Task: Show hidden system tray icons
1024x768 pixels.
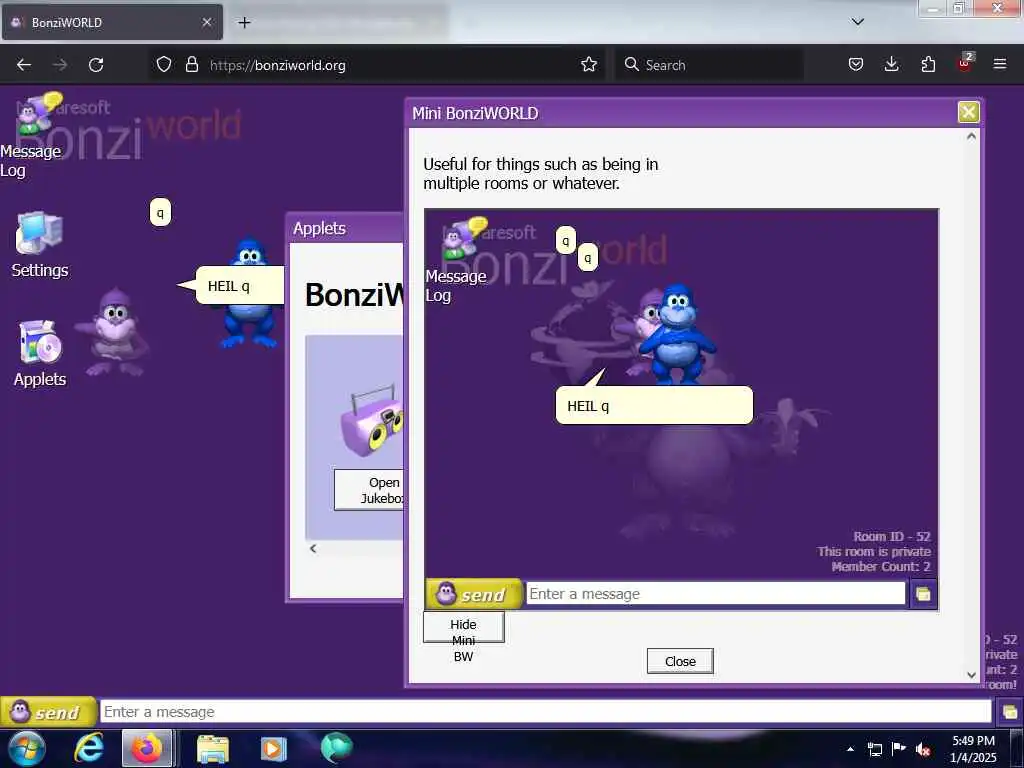Action: [850, 749]
